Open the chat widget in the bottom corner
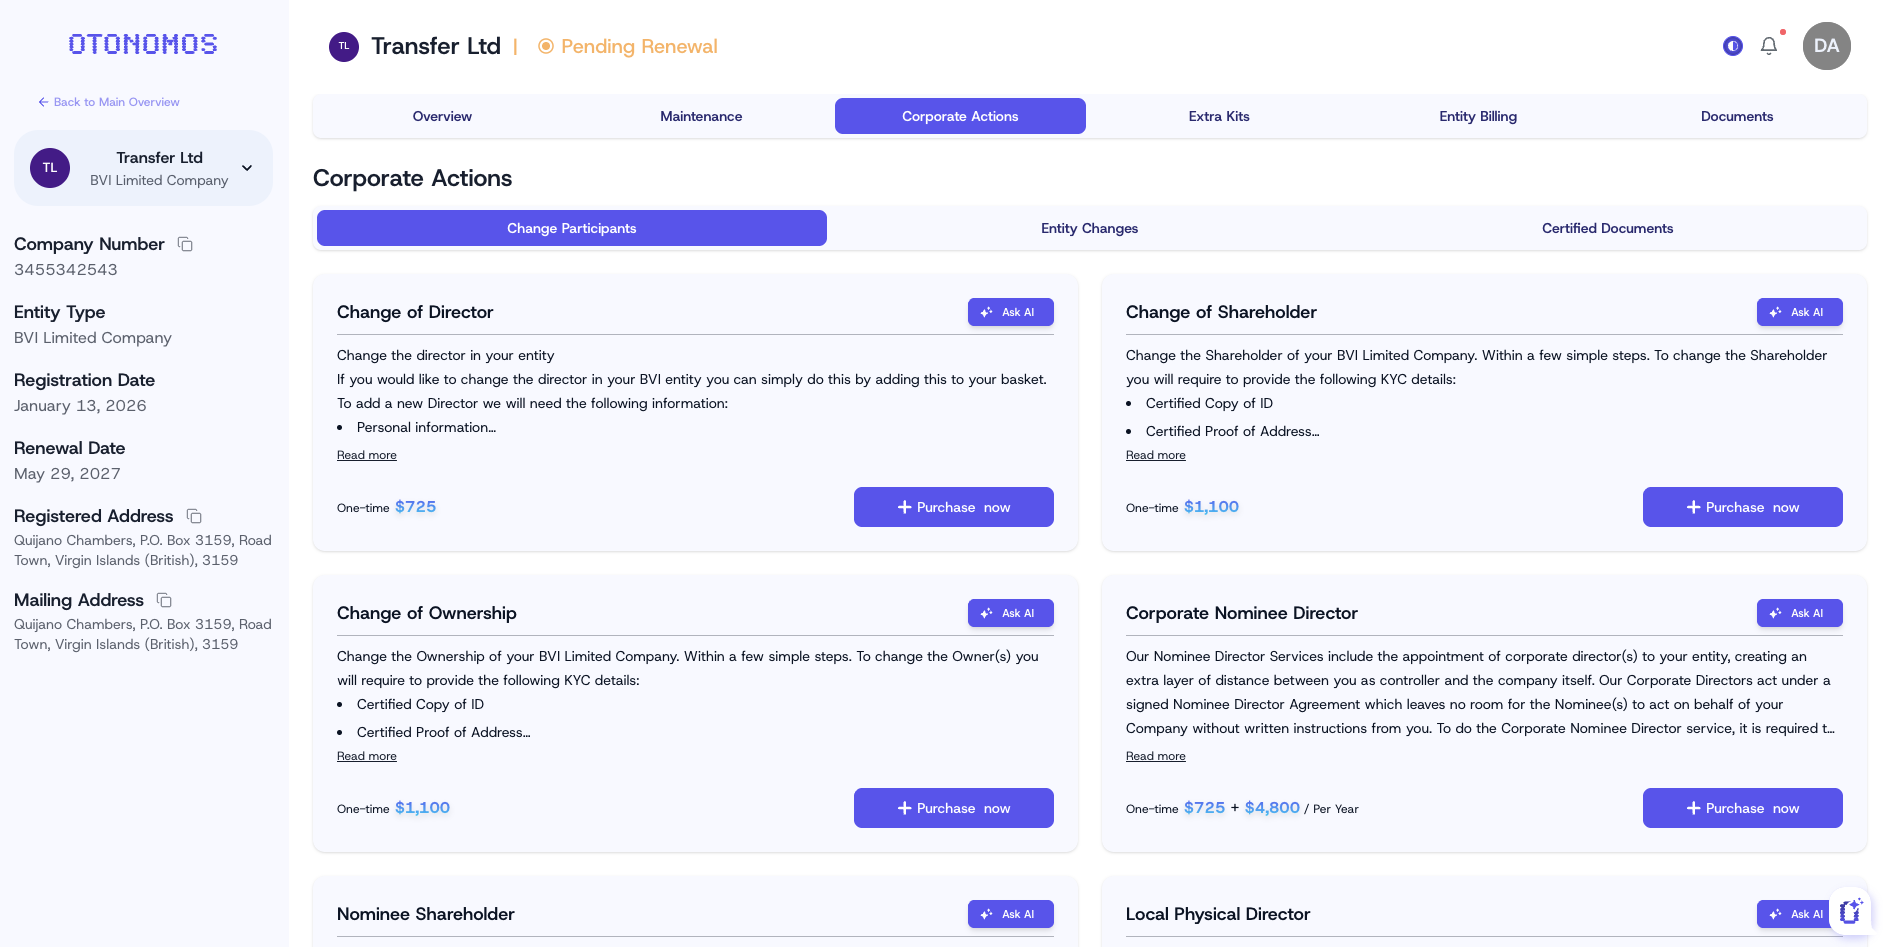1883x947 pixels. (x=1849, y=911)
